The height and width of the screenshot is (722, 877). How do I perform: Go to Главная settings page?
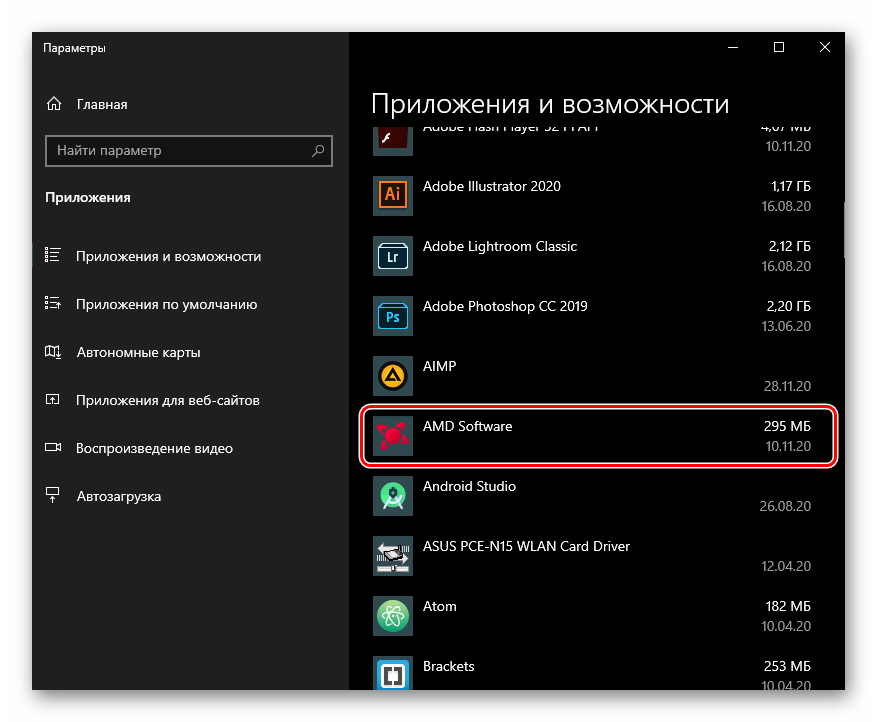pyautogui.click(x=102, y=105)
